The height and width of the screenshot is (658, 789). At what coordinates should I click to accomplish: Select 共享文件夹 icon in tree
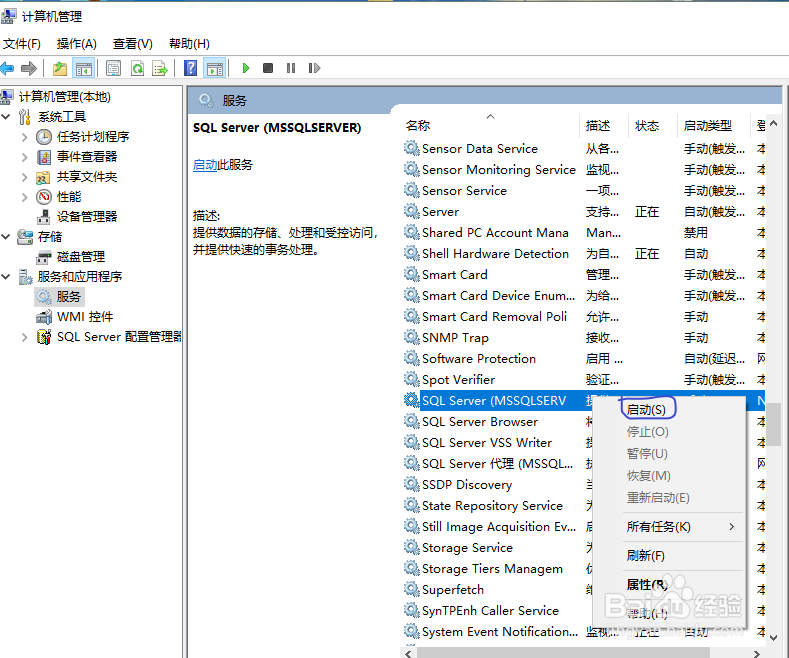coord(43,177)
